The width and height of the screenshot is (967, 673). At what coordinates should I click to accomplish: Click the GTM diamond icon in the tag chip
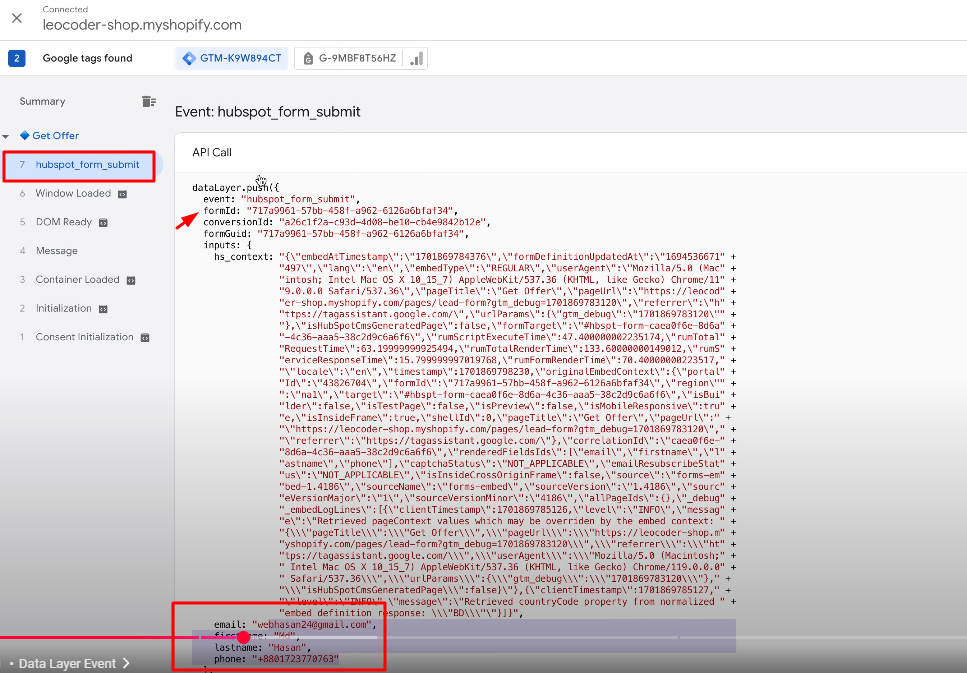pos(189,59)
